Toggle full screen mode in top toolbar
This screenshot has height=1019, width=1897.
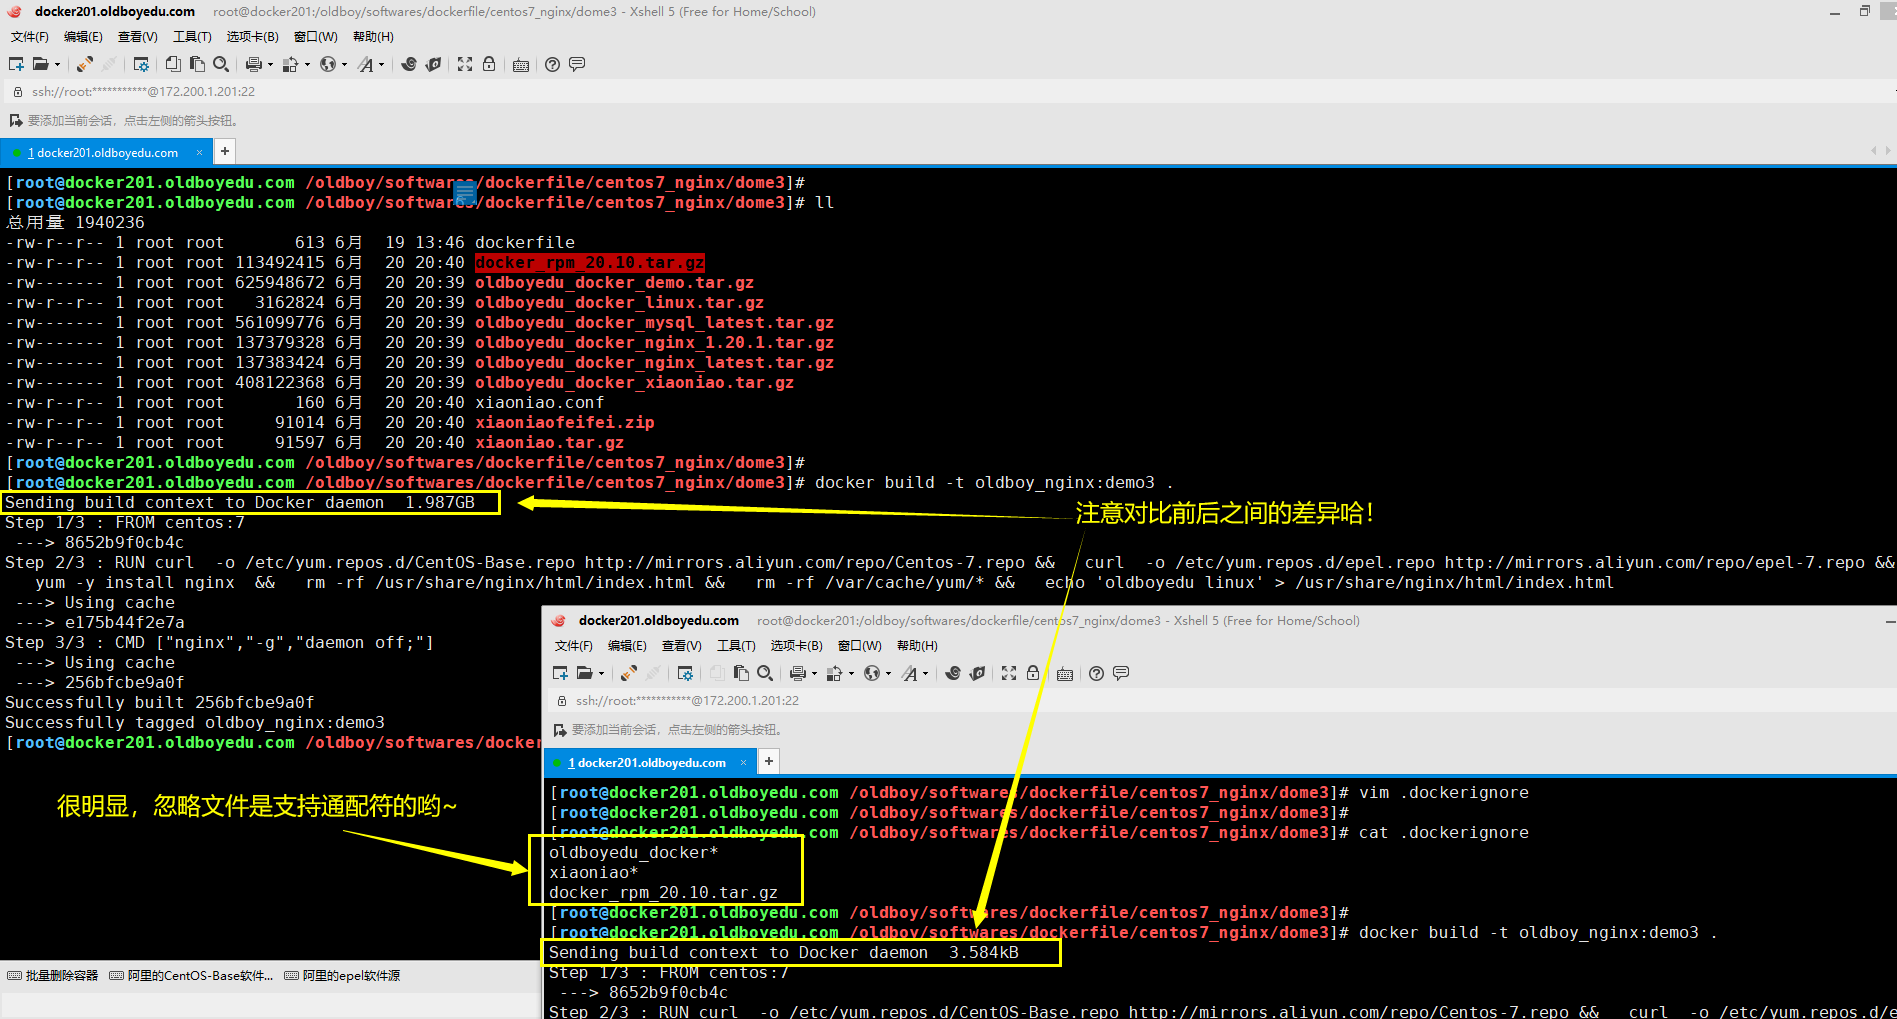tap(465, 64)
